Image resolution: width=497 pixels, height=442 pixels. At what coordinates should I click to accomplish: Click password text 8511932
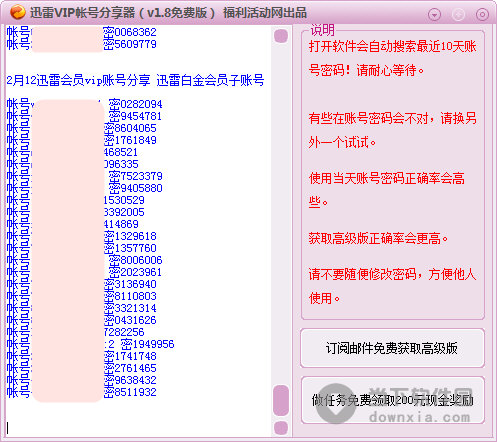[x=135, y=392]
